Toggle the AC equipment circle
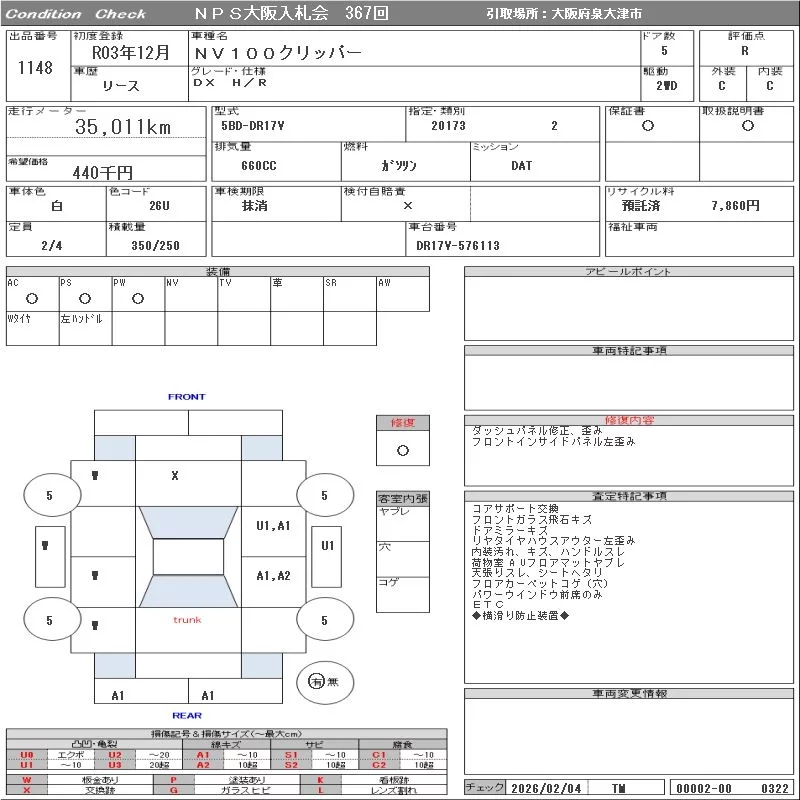 click(x=32, y=298)
